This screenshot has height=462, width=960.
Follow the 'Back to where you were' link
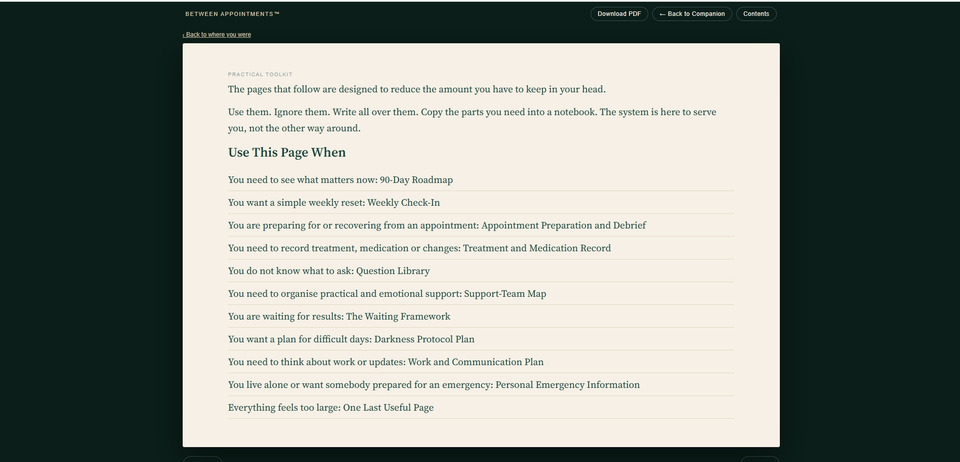pos(217,35)
